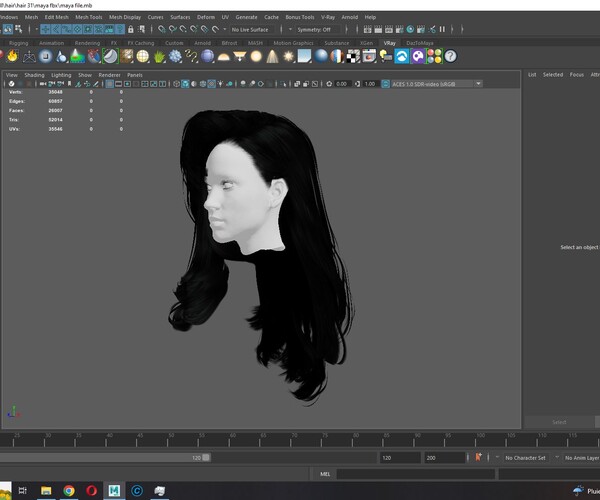This screenshot has width=600, height=500.
Task: Switch to the DazToMaya shelf tab
Action: (420, 43)
